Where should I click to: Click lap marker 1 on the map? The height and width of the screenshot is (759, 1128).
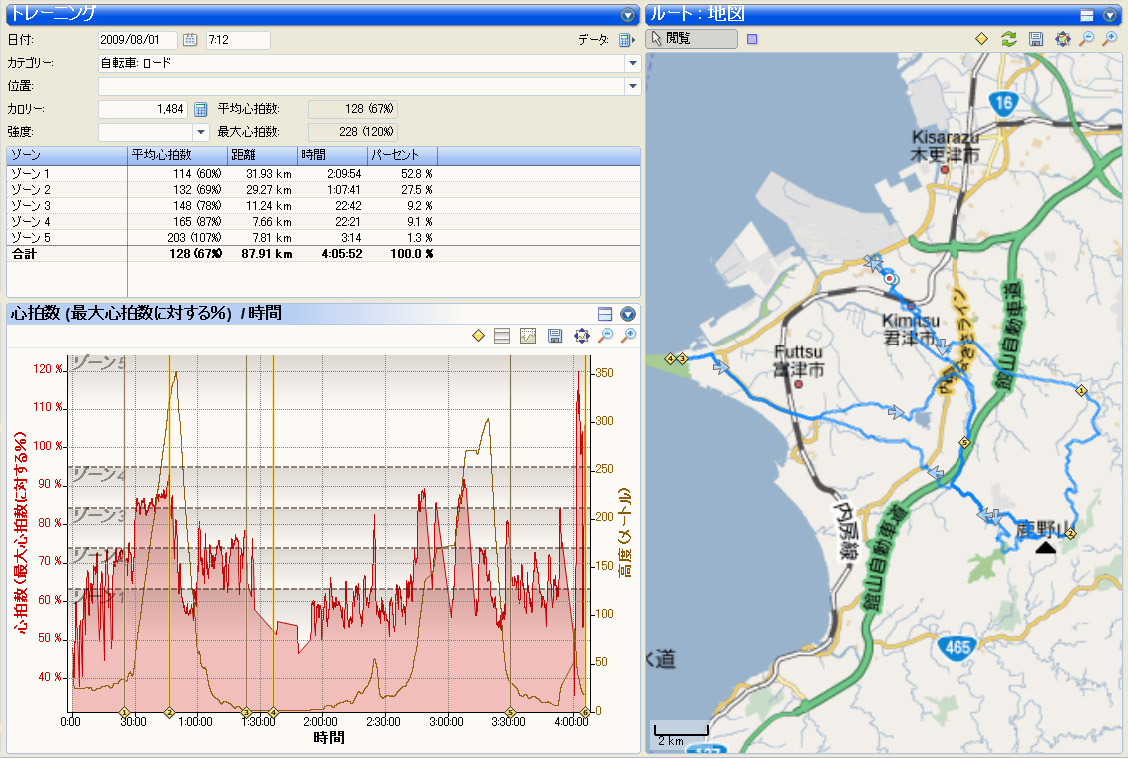(1081, 391)
